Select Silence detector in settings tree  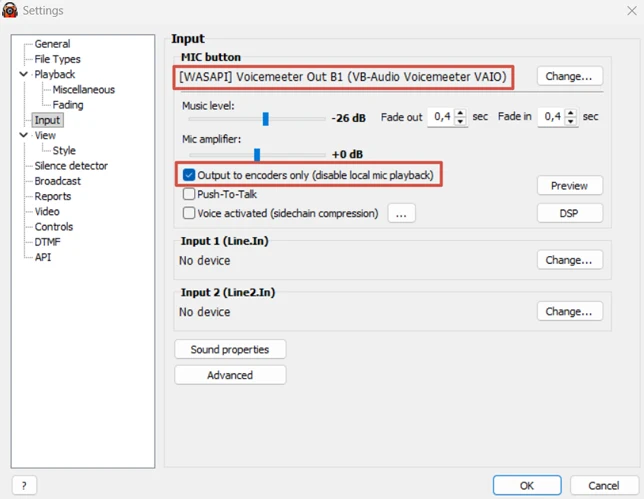(x=71, y=166)
